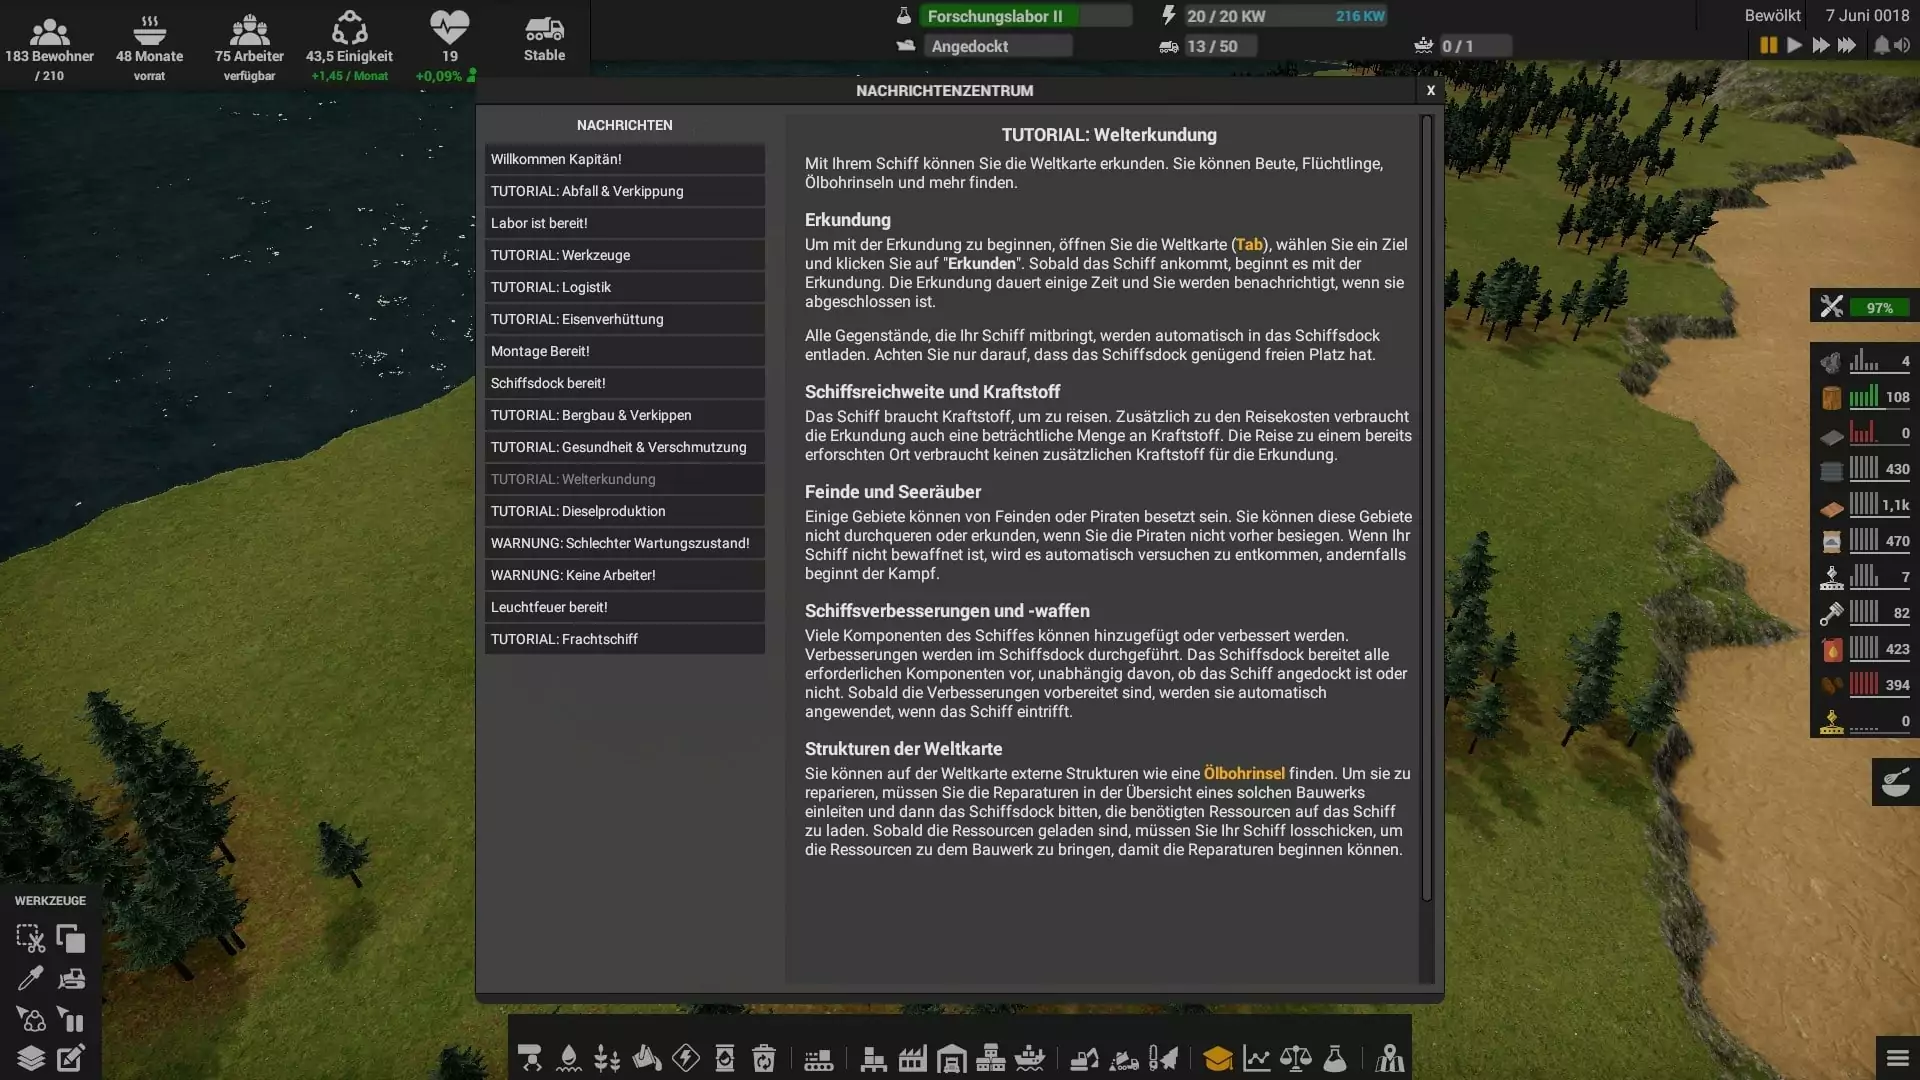Click the tutorial text scrollbar
Screen dimensions: 1920x1080
(1427, 508)
